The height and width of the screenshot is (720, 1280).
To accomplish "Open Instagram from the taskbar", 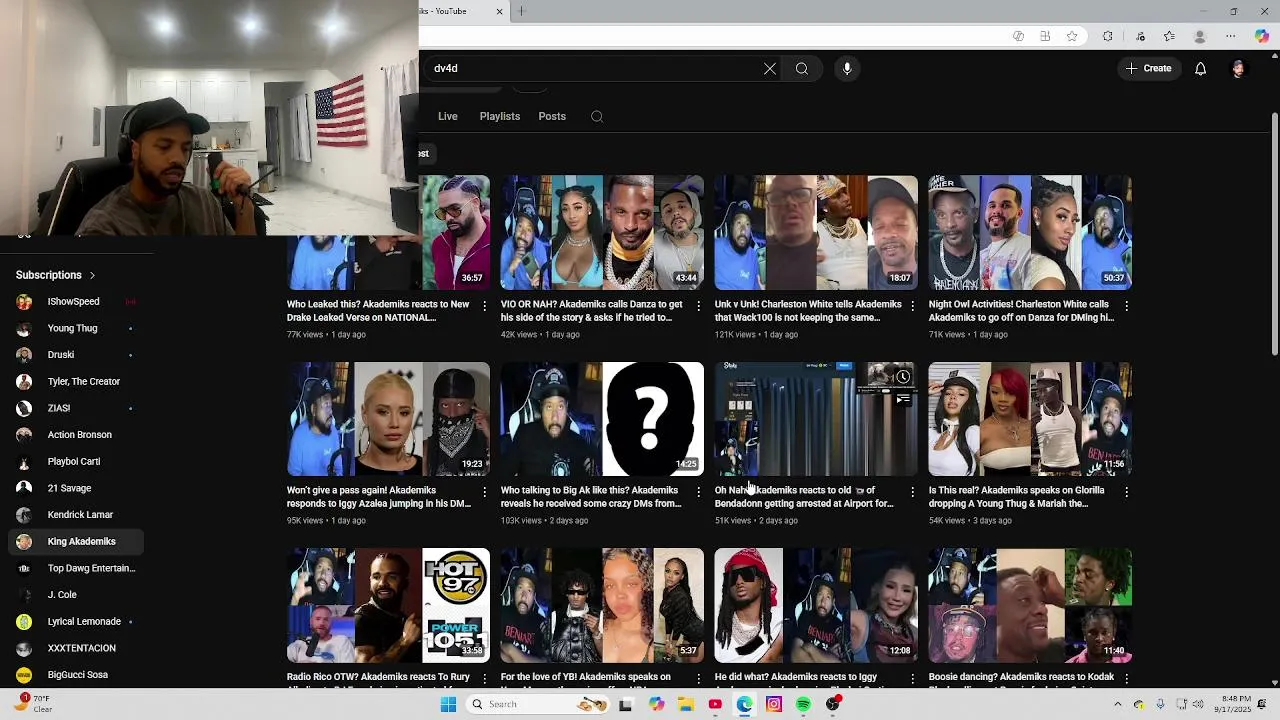I will tap(774, 704).
